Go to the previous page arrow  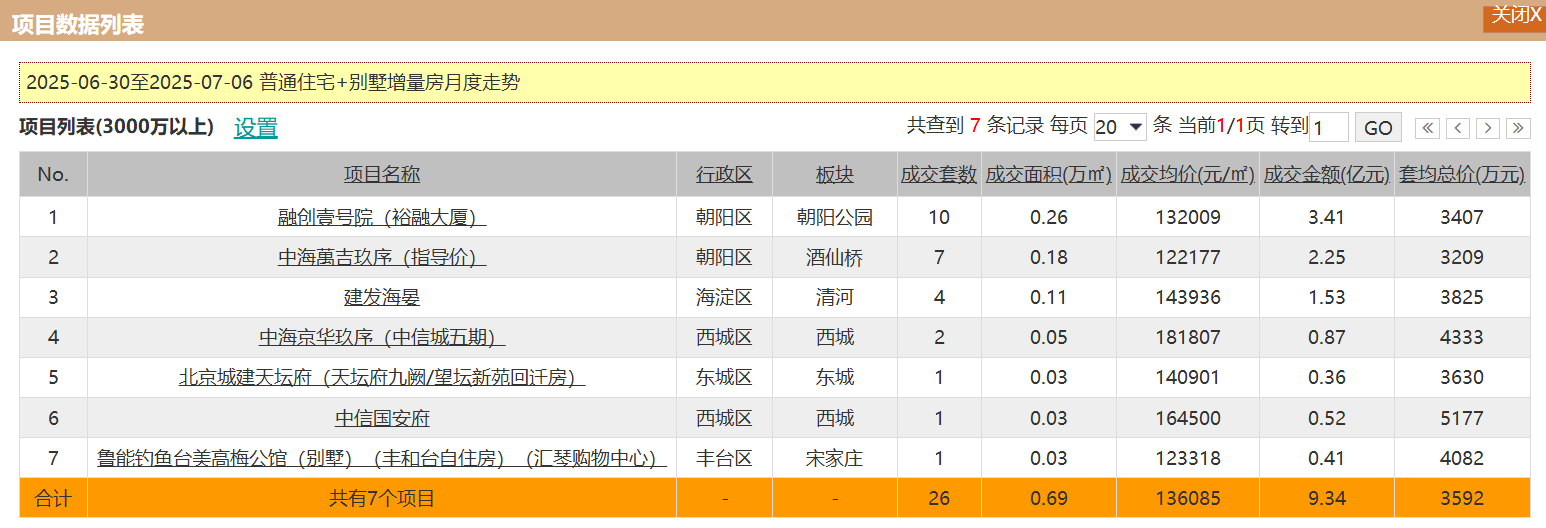click(1458, 128)
